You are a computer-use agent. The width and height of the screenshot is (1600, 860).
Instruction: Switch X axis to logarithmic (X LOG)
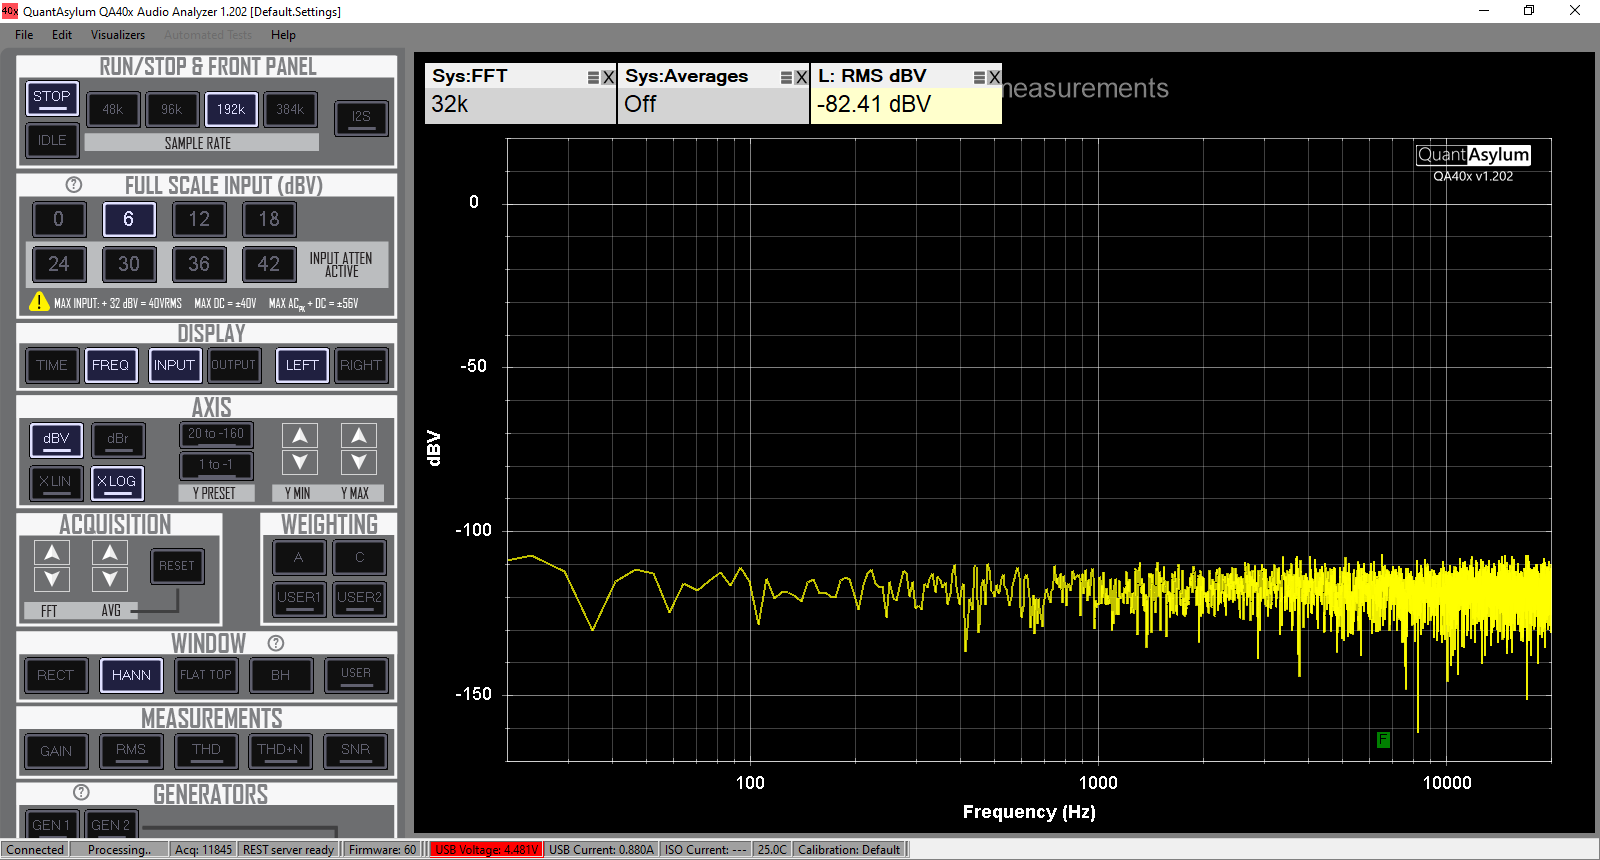[118, 483]
